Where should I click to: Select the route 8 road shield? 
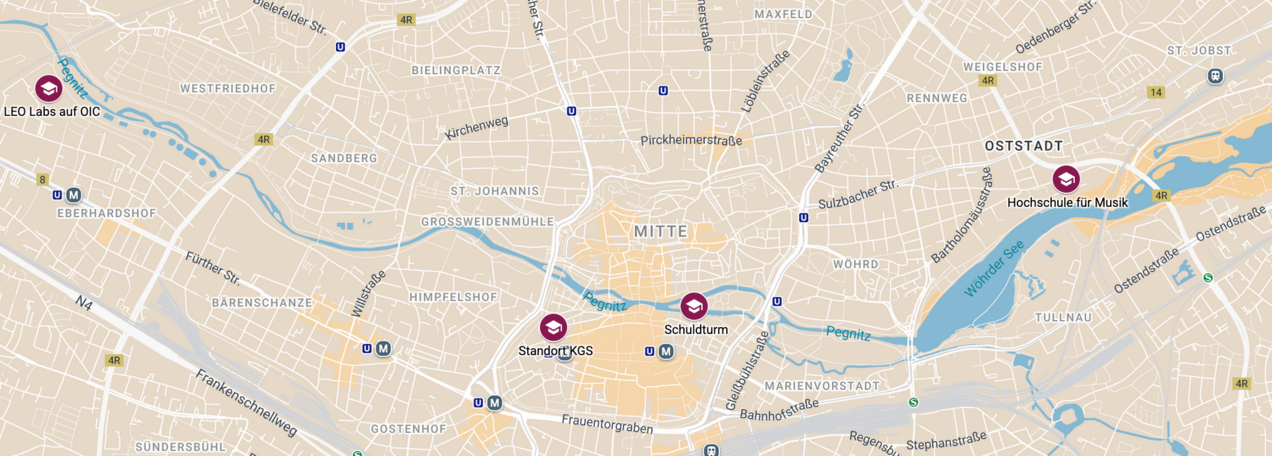tap(42, 180)
